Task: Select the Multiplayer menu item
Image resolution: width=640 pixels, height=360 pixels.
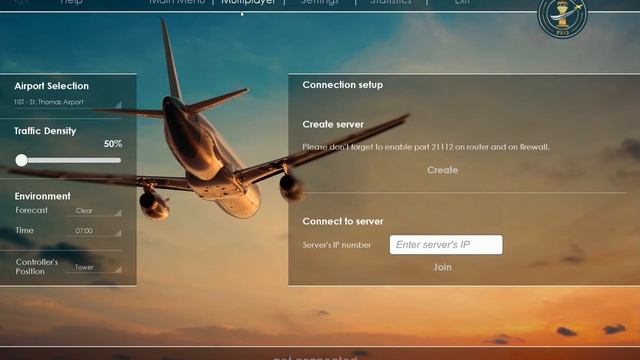Action: pyautogui.click(x=248, y=2)
